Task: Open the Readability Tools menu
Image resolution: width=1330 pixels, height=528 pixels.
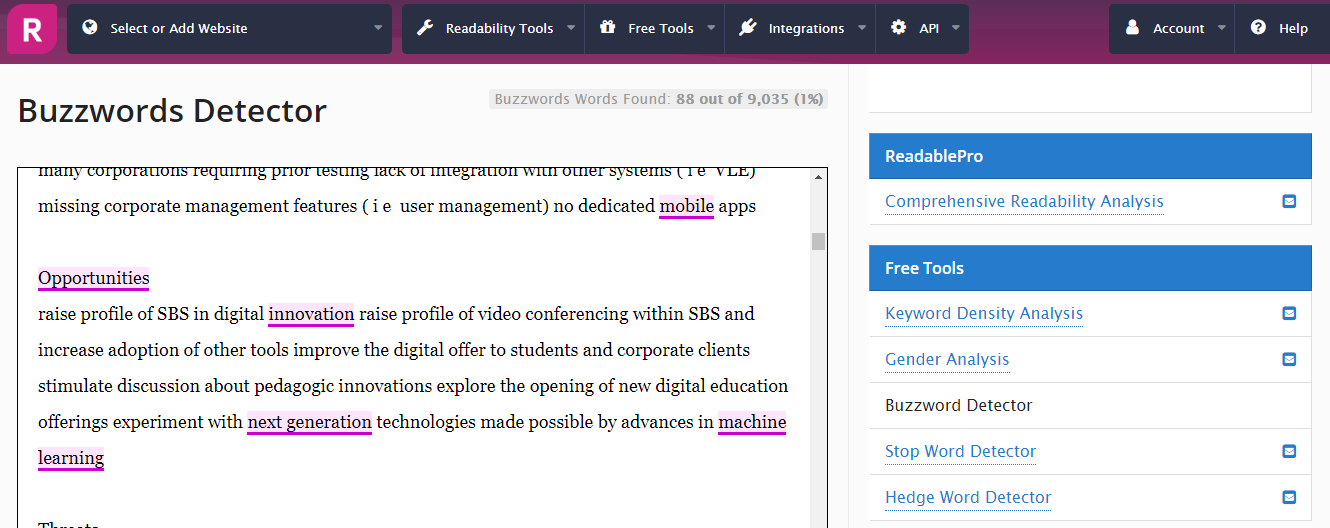Action: click(493, 29)
